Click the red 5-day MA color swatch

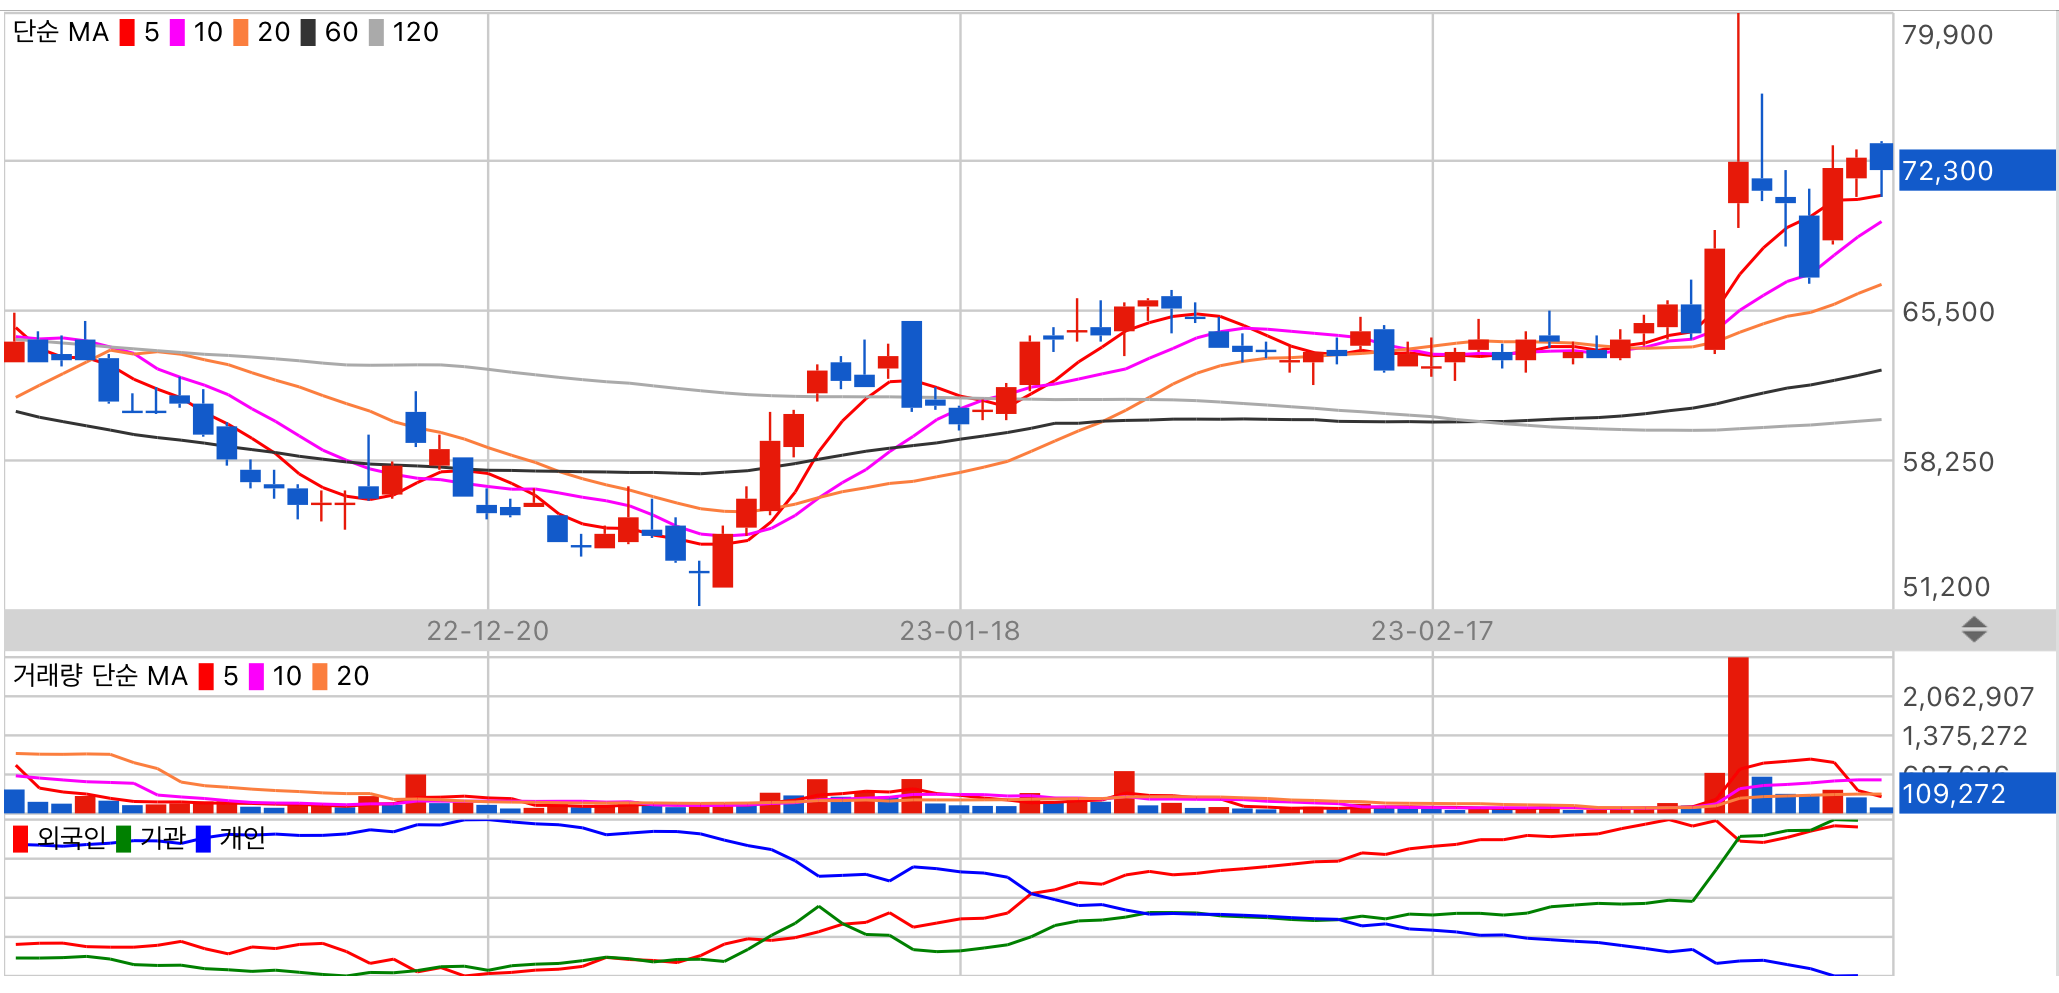coord(127,33)
